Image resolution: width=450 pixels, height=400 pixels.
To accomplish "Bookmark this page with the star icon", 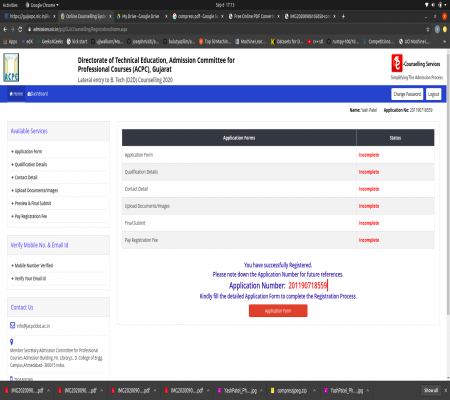I will (428, 29).
